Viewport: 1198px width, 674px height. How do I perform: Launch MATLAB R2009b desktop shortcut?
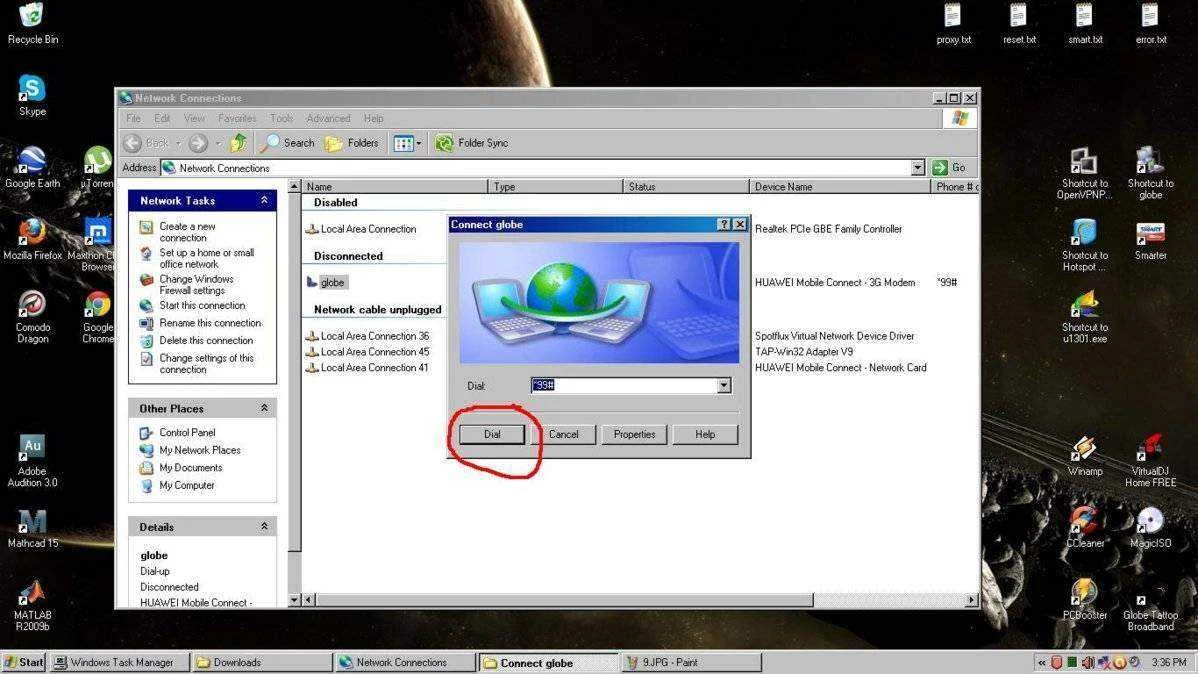tap(32, 605)
